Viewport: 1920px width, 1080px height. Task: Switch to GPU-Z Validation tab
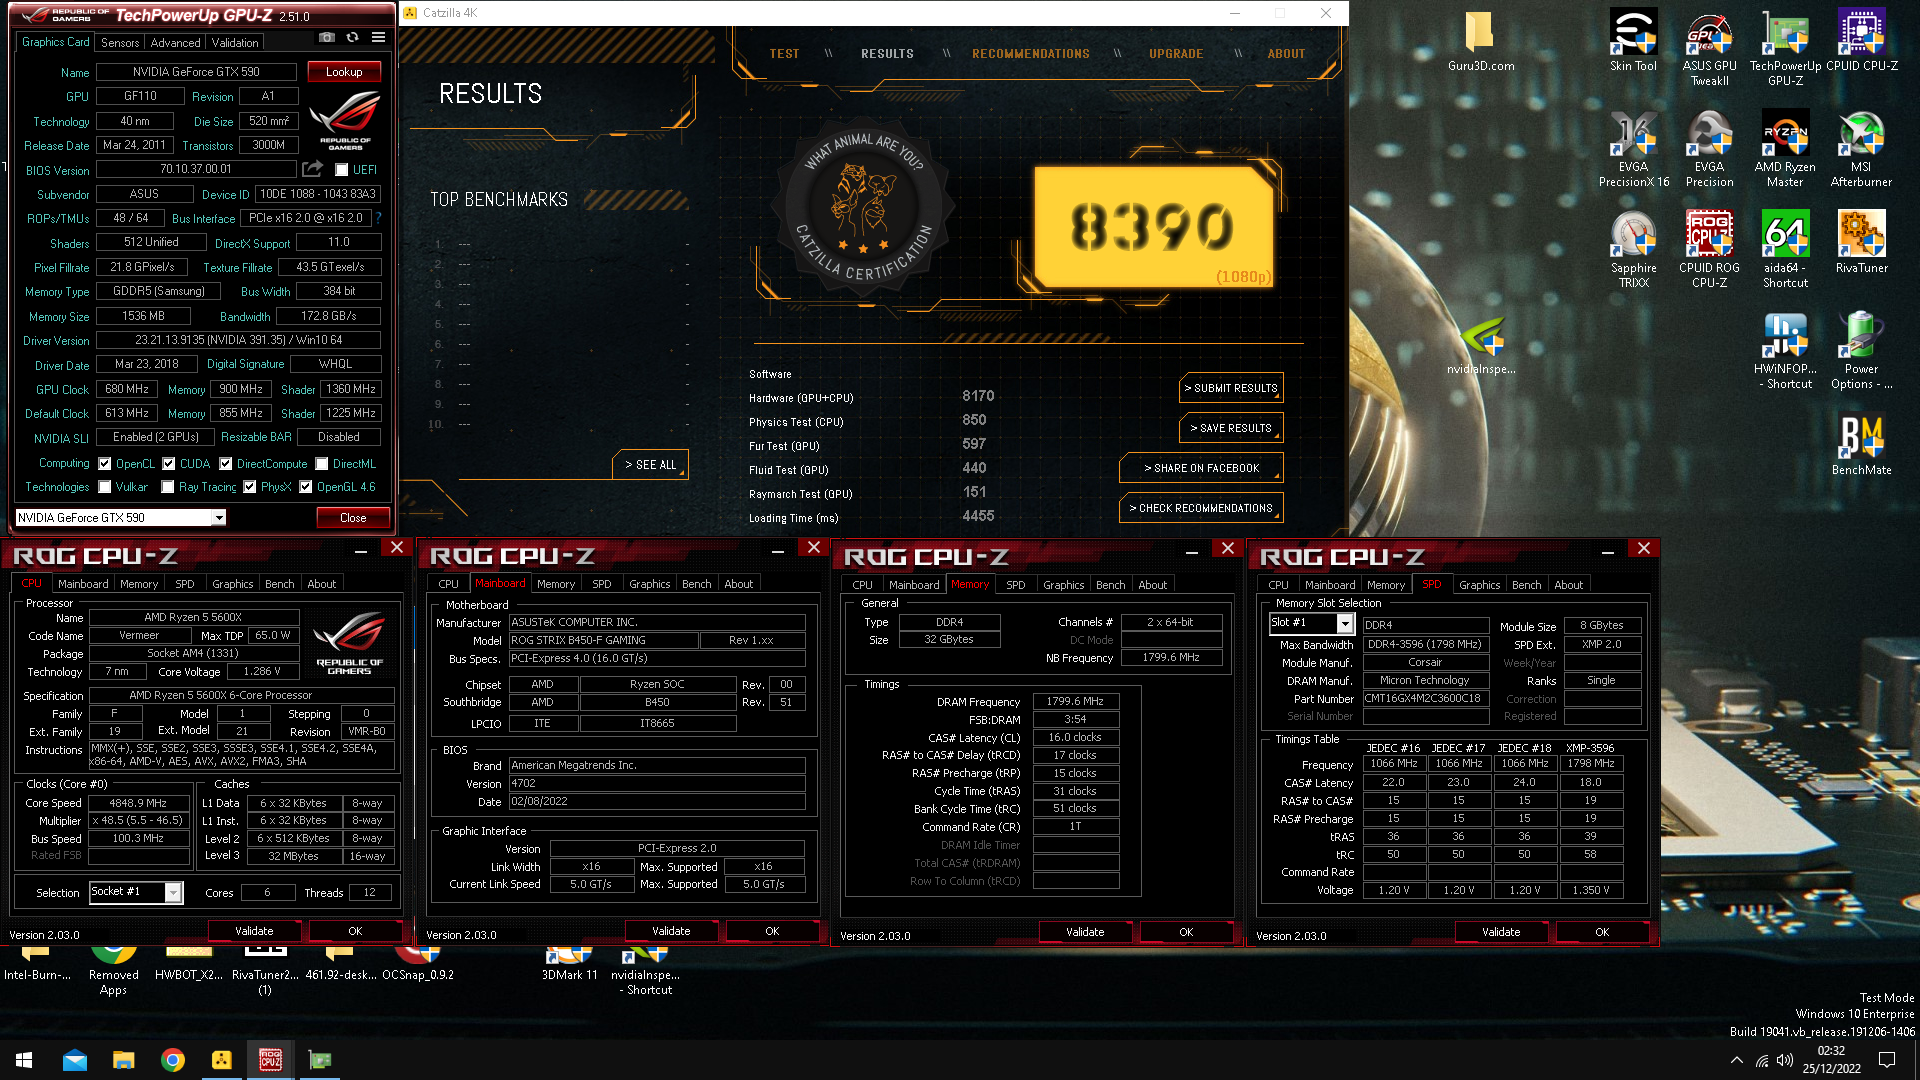tap(235, 43)
